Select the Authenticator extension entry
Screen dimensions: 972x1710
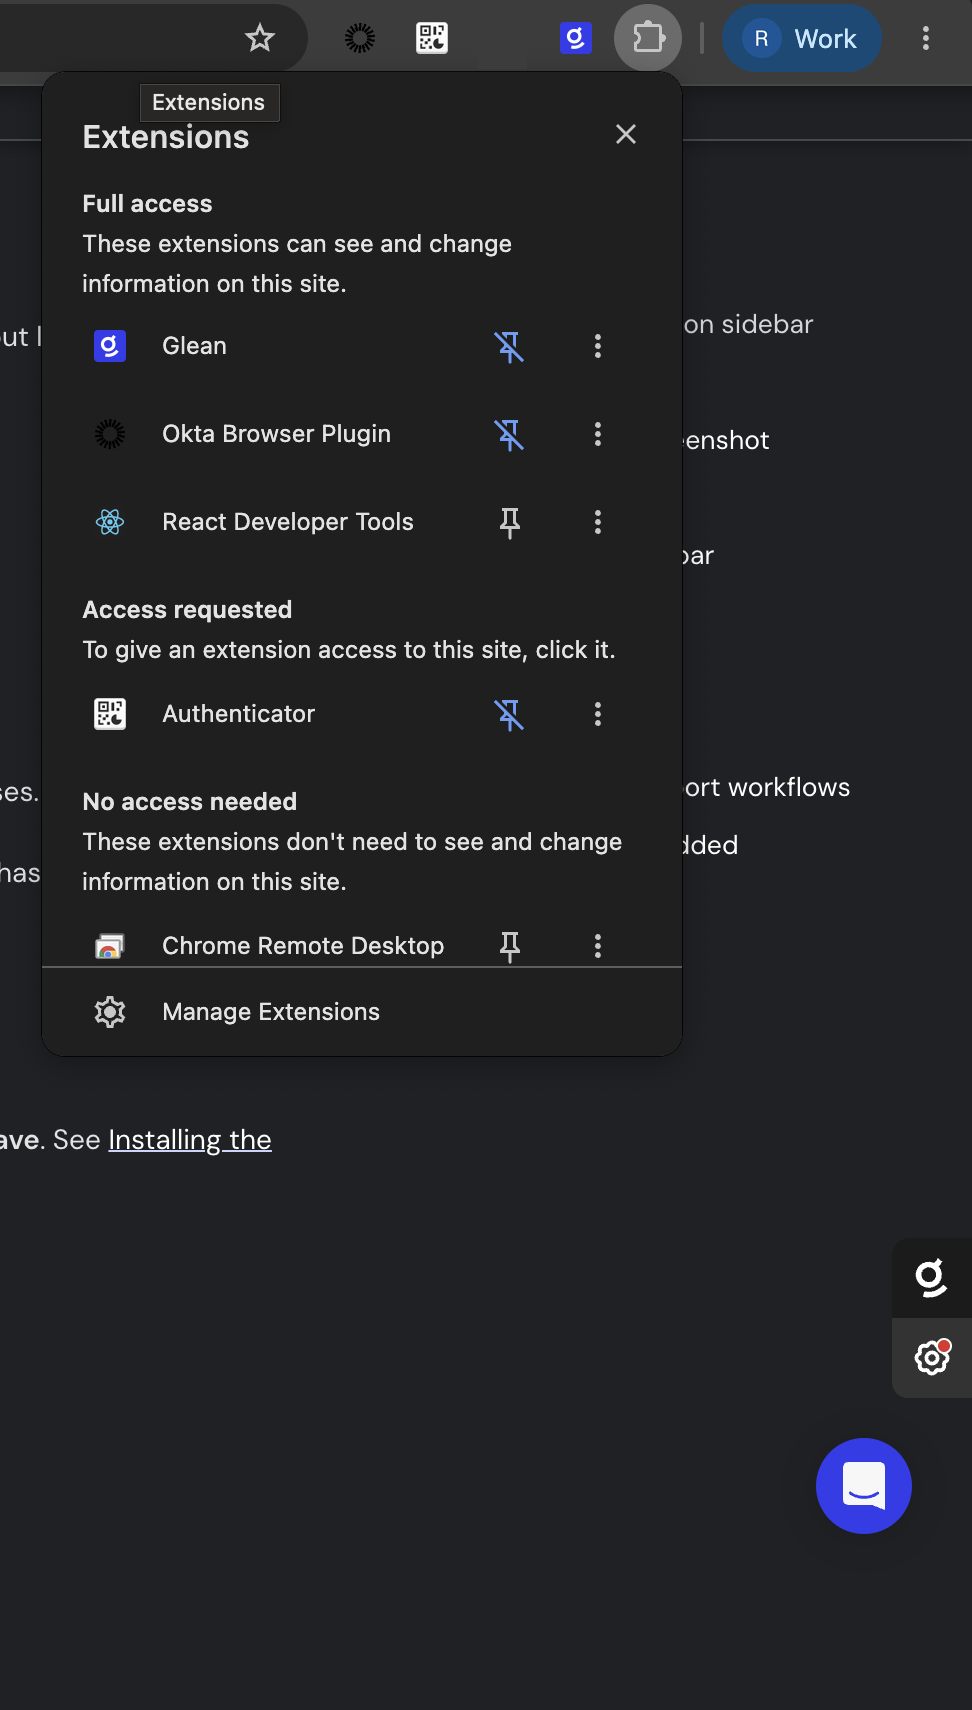click(x=239, y=714)
